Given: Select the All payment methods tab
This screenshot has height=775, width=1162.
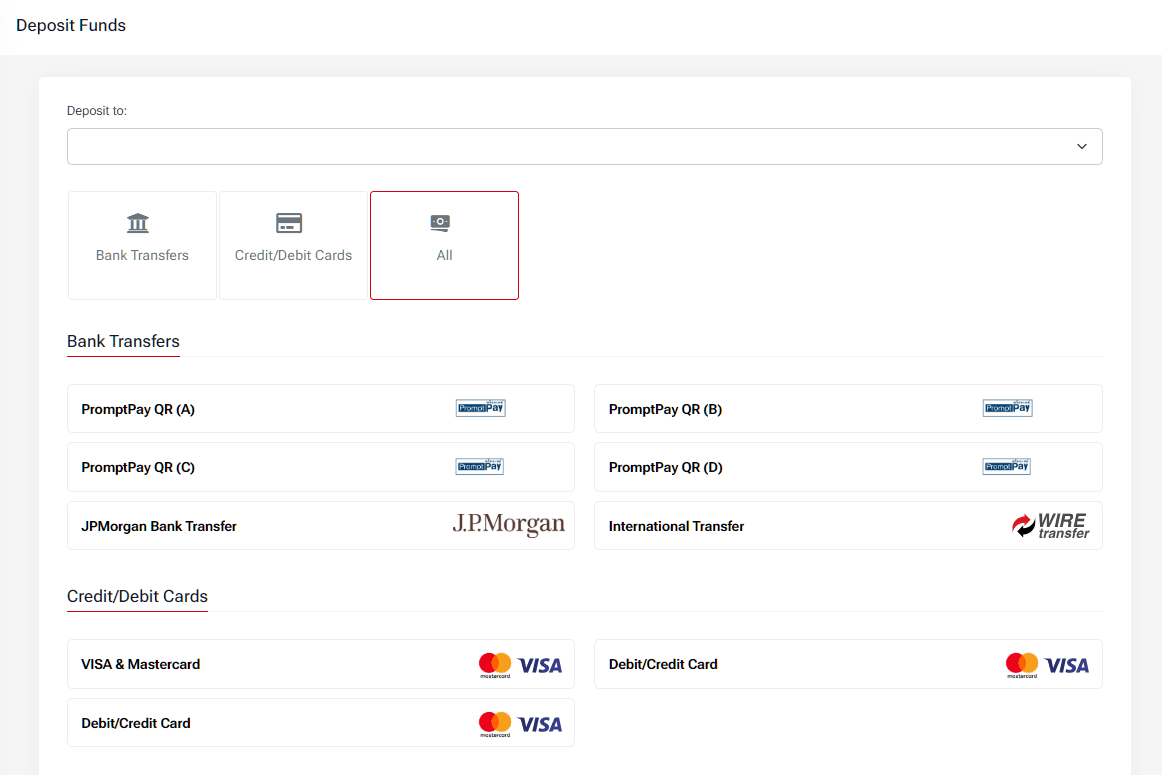Looking at the screenshot, I should coord(445,245).
